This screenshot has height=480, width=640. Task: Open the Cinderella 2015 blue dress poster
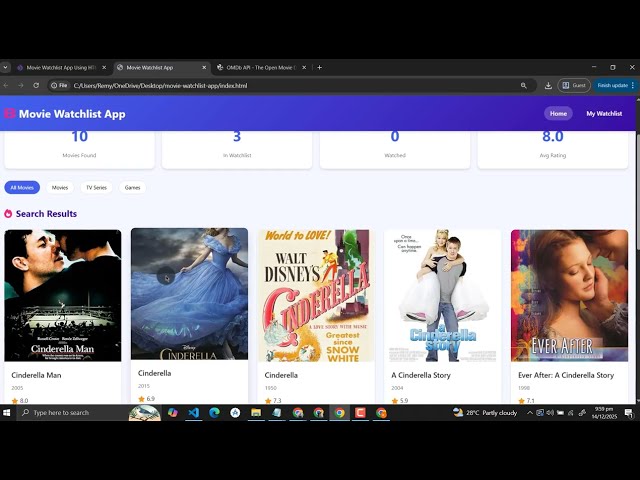189,294
